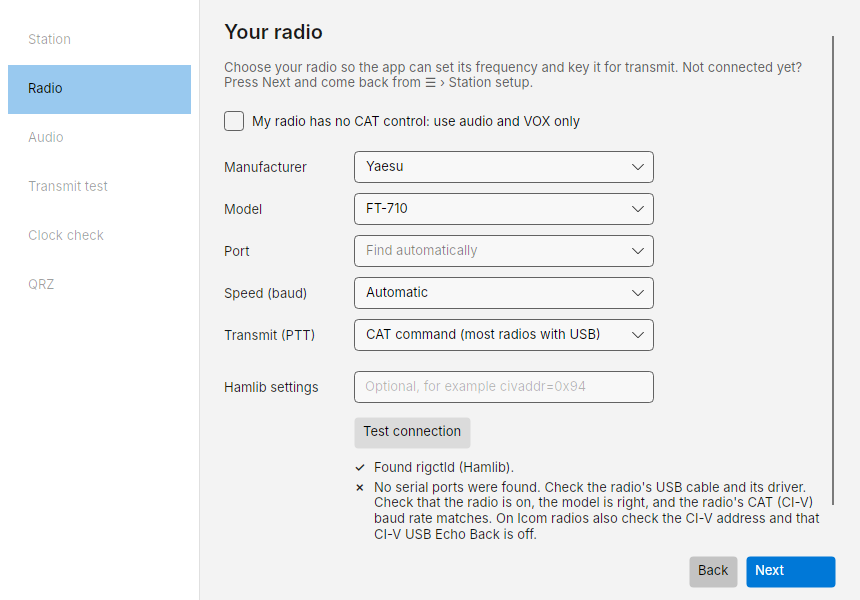Click the checkmark icon beside 'Found rigctld'
Viewport: 860px width, 600px height.
pos(360,468)
